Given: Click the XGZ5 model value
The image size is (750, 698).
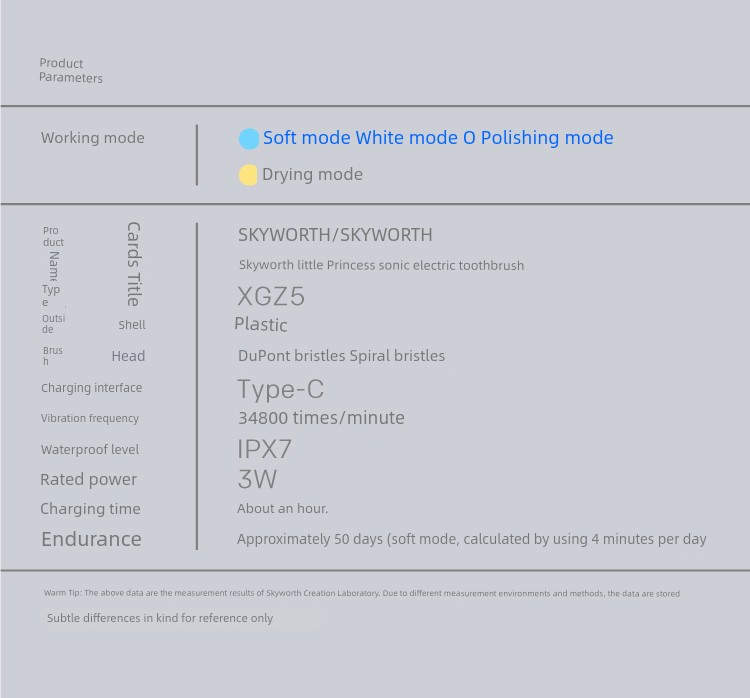Looking at the screenshot, I should [x=271, y=296].
